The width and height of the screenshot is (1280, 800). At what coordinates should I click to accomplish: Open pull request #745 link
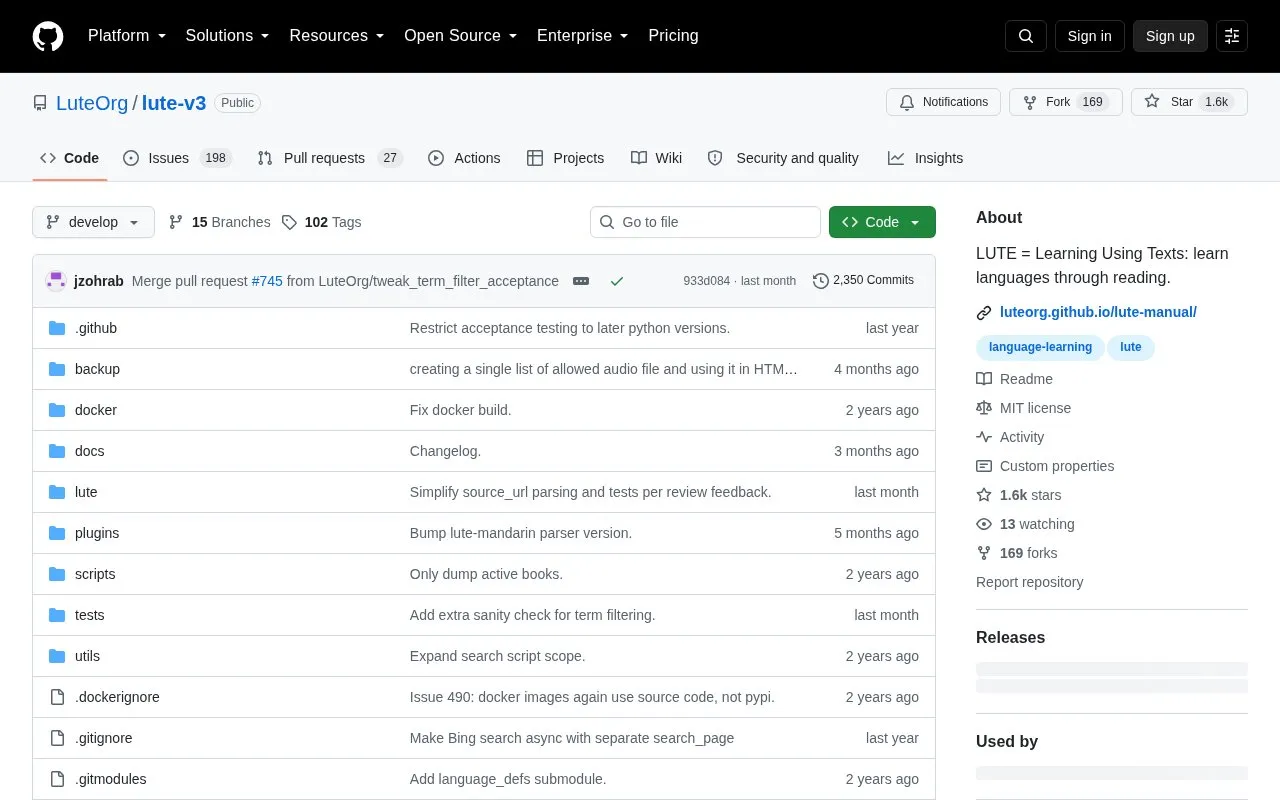(267, 281)
